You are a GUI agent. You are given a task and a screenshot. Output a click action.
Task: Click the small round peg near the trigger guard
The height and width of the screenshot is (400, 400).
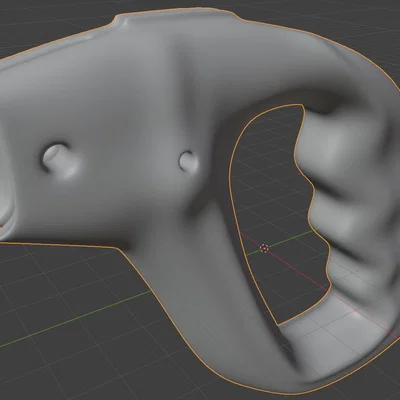(x=188, y=161)
